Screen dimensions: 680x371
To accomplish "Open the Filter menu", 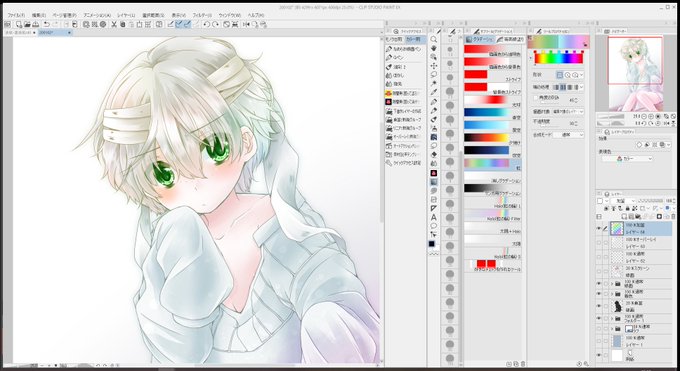I will [203, 15].
